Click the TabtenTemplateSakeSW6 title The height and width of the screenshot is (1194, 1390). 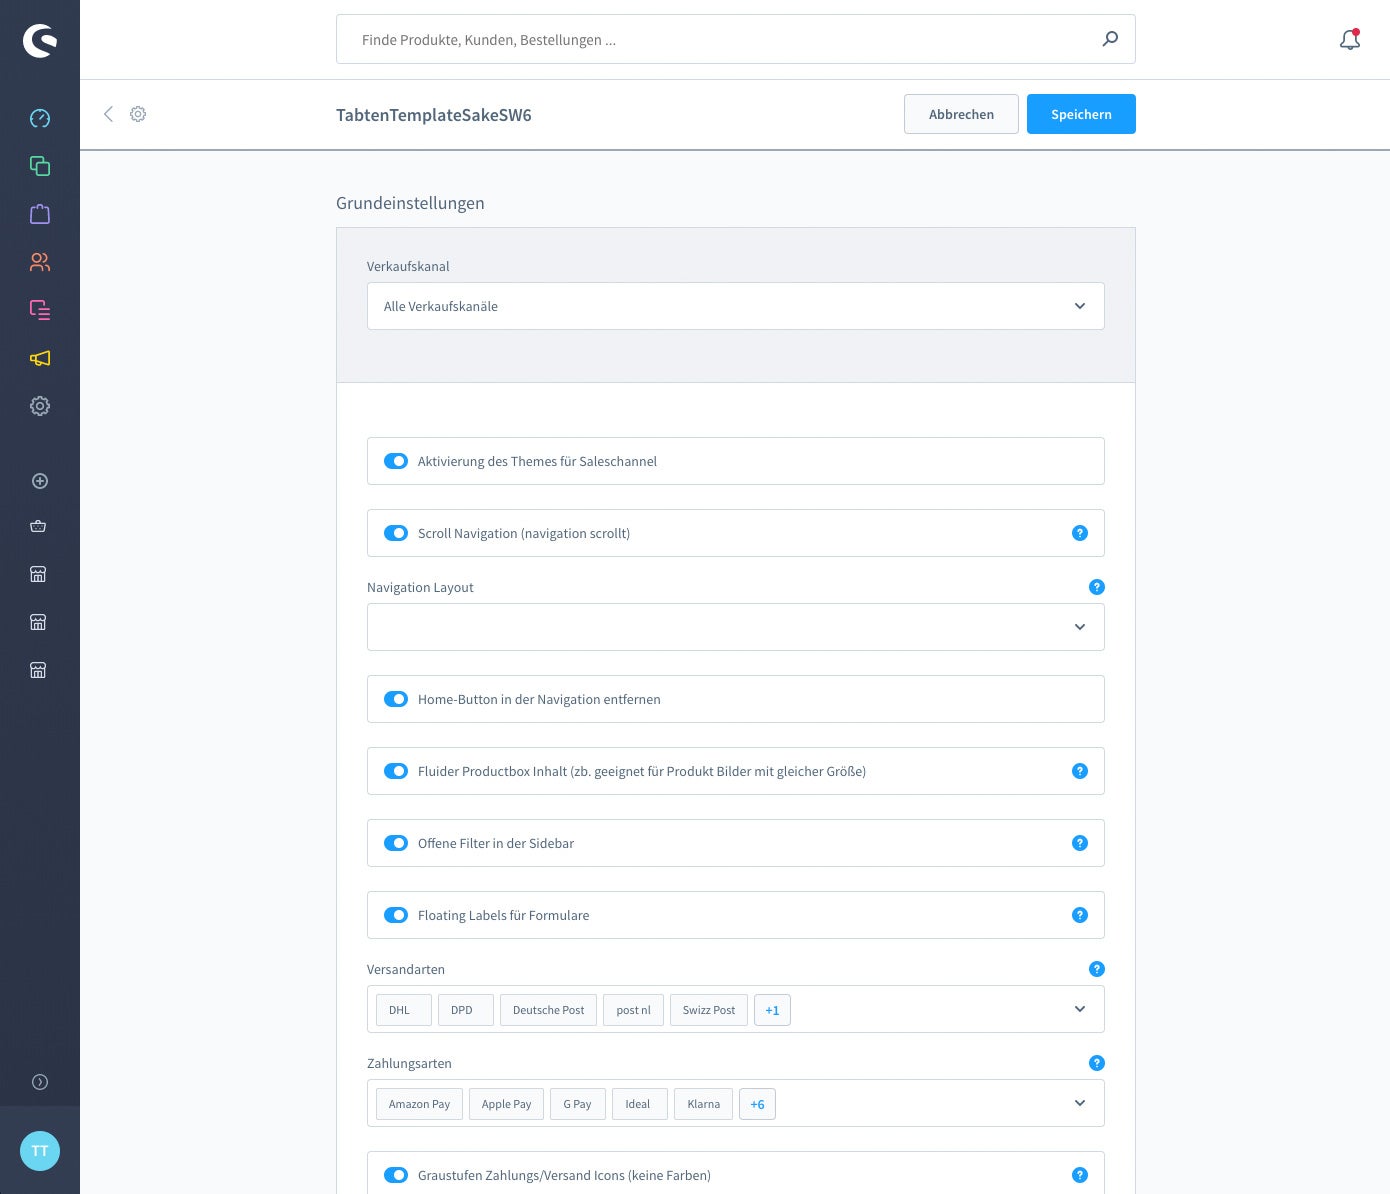pyautogui.click(x=434, y=115)
